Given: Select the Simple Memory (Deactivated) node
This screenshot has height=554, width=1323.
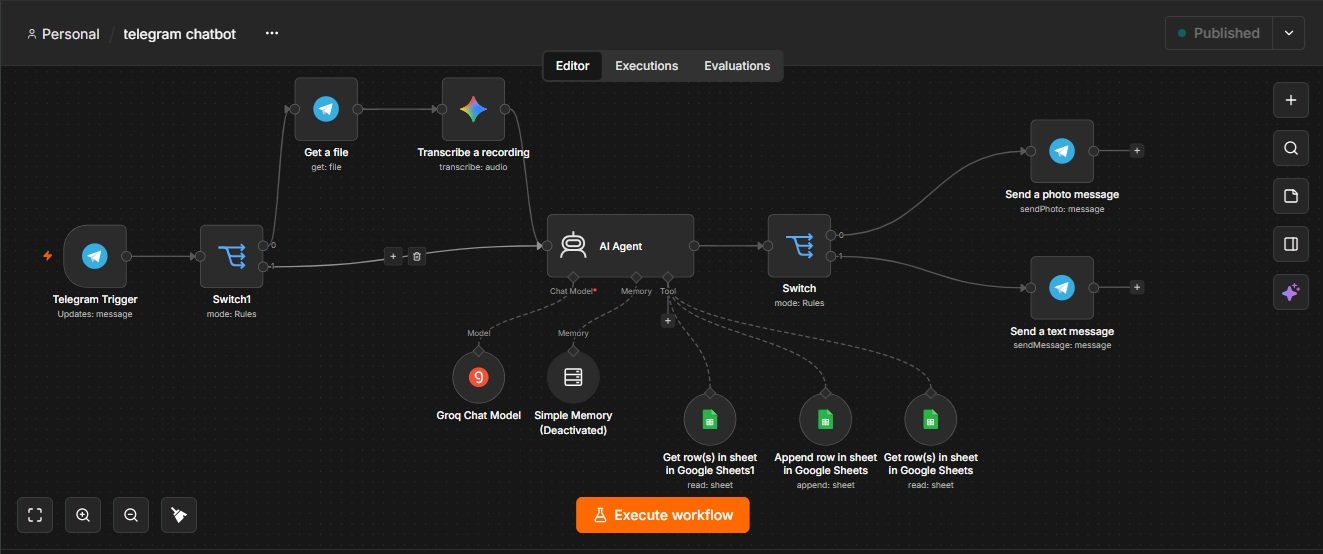Looking at the screenshot, I should click(x=573, y=377).
